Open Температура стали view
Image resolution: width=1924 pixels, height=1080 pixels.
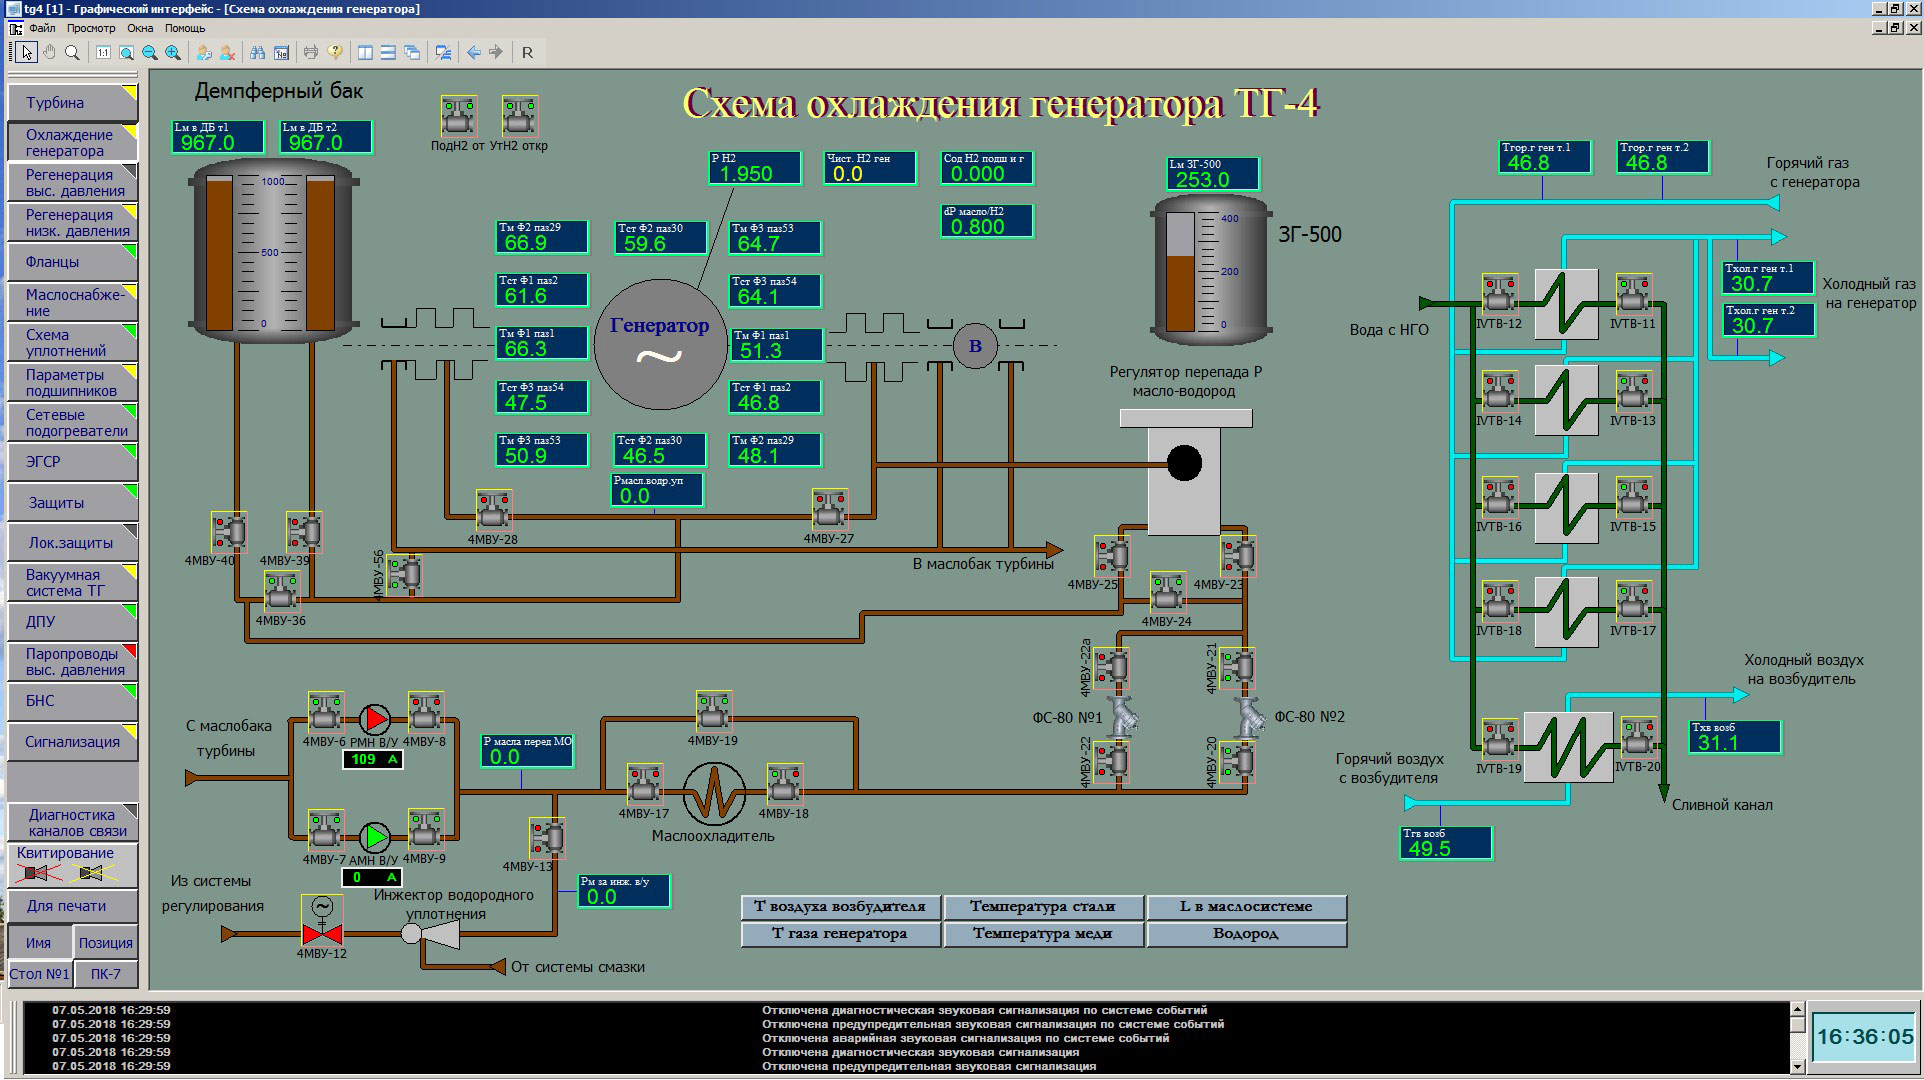tap(1043, 907)
